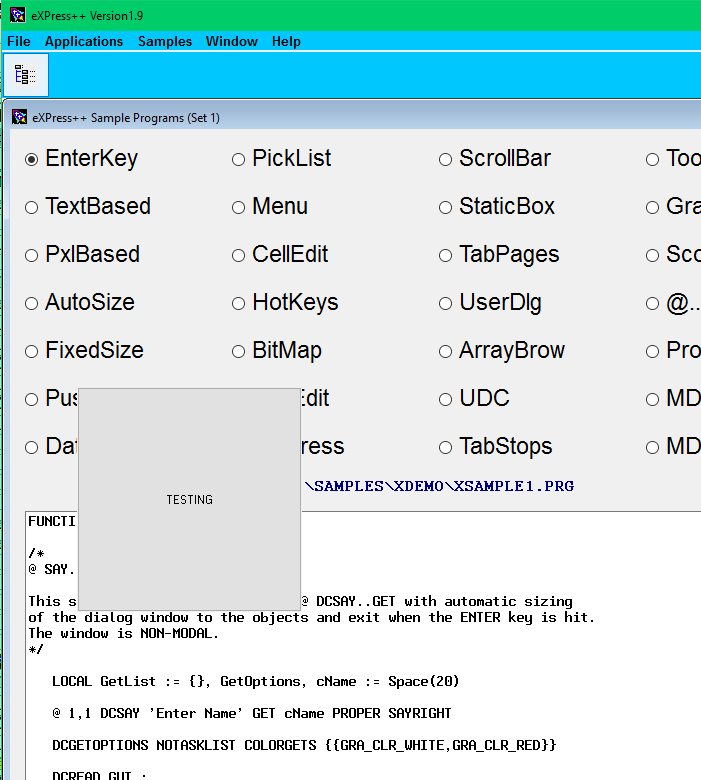
Task: Select the CellEdit radio button
Action: click(x=238, y=255)
